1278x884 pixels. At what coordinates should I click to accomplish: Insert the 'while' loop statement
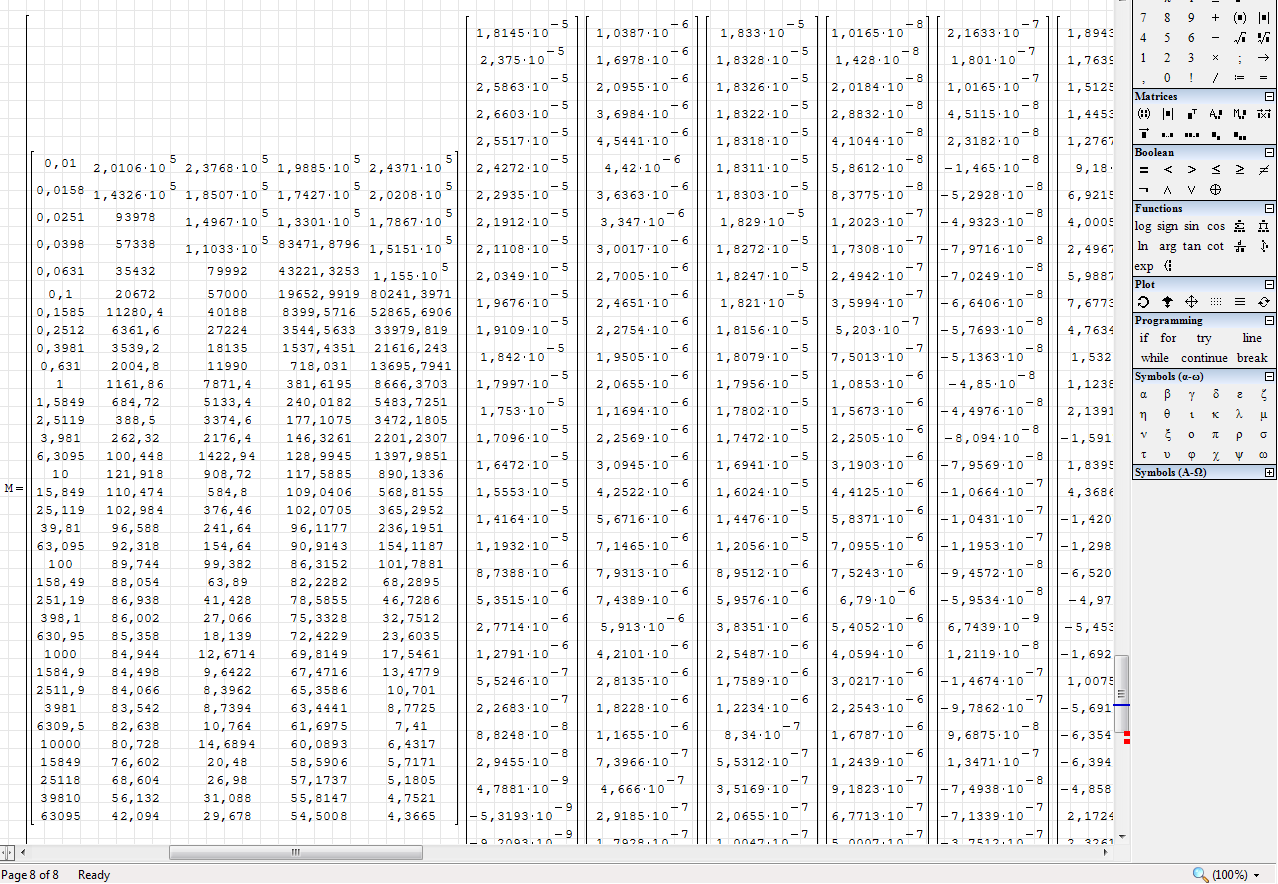point(1154,358)
